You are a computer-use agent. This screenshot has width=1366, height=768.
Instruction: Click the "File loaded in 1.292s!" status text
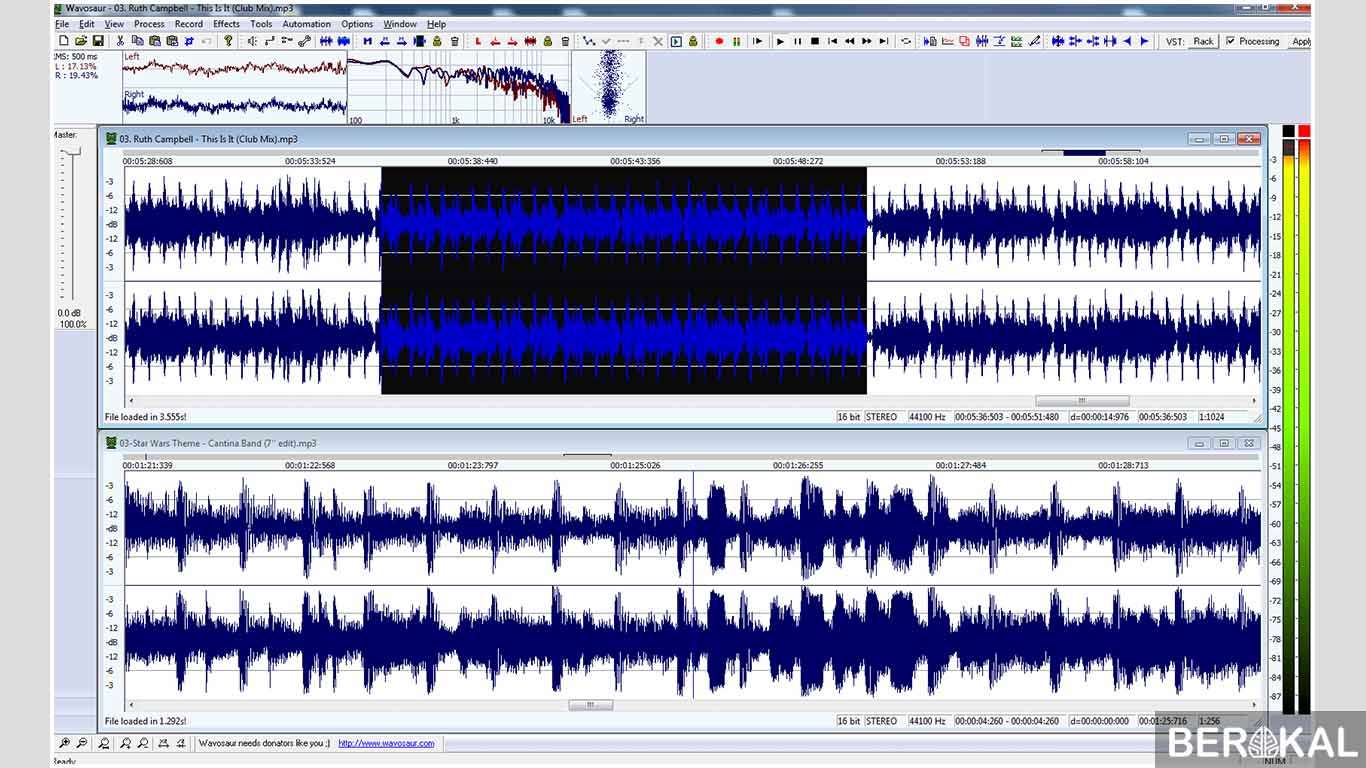tap(146, 721)
